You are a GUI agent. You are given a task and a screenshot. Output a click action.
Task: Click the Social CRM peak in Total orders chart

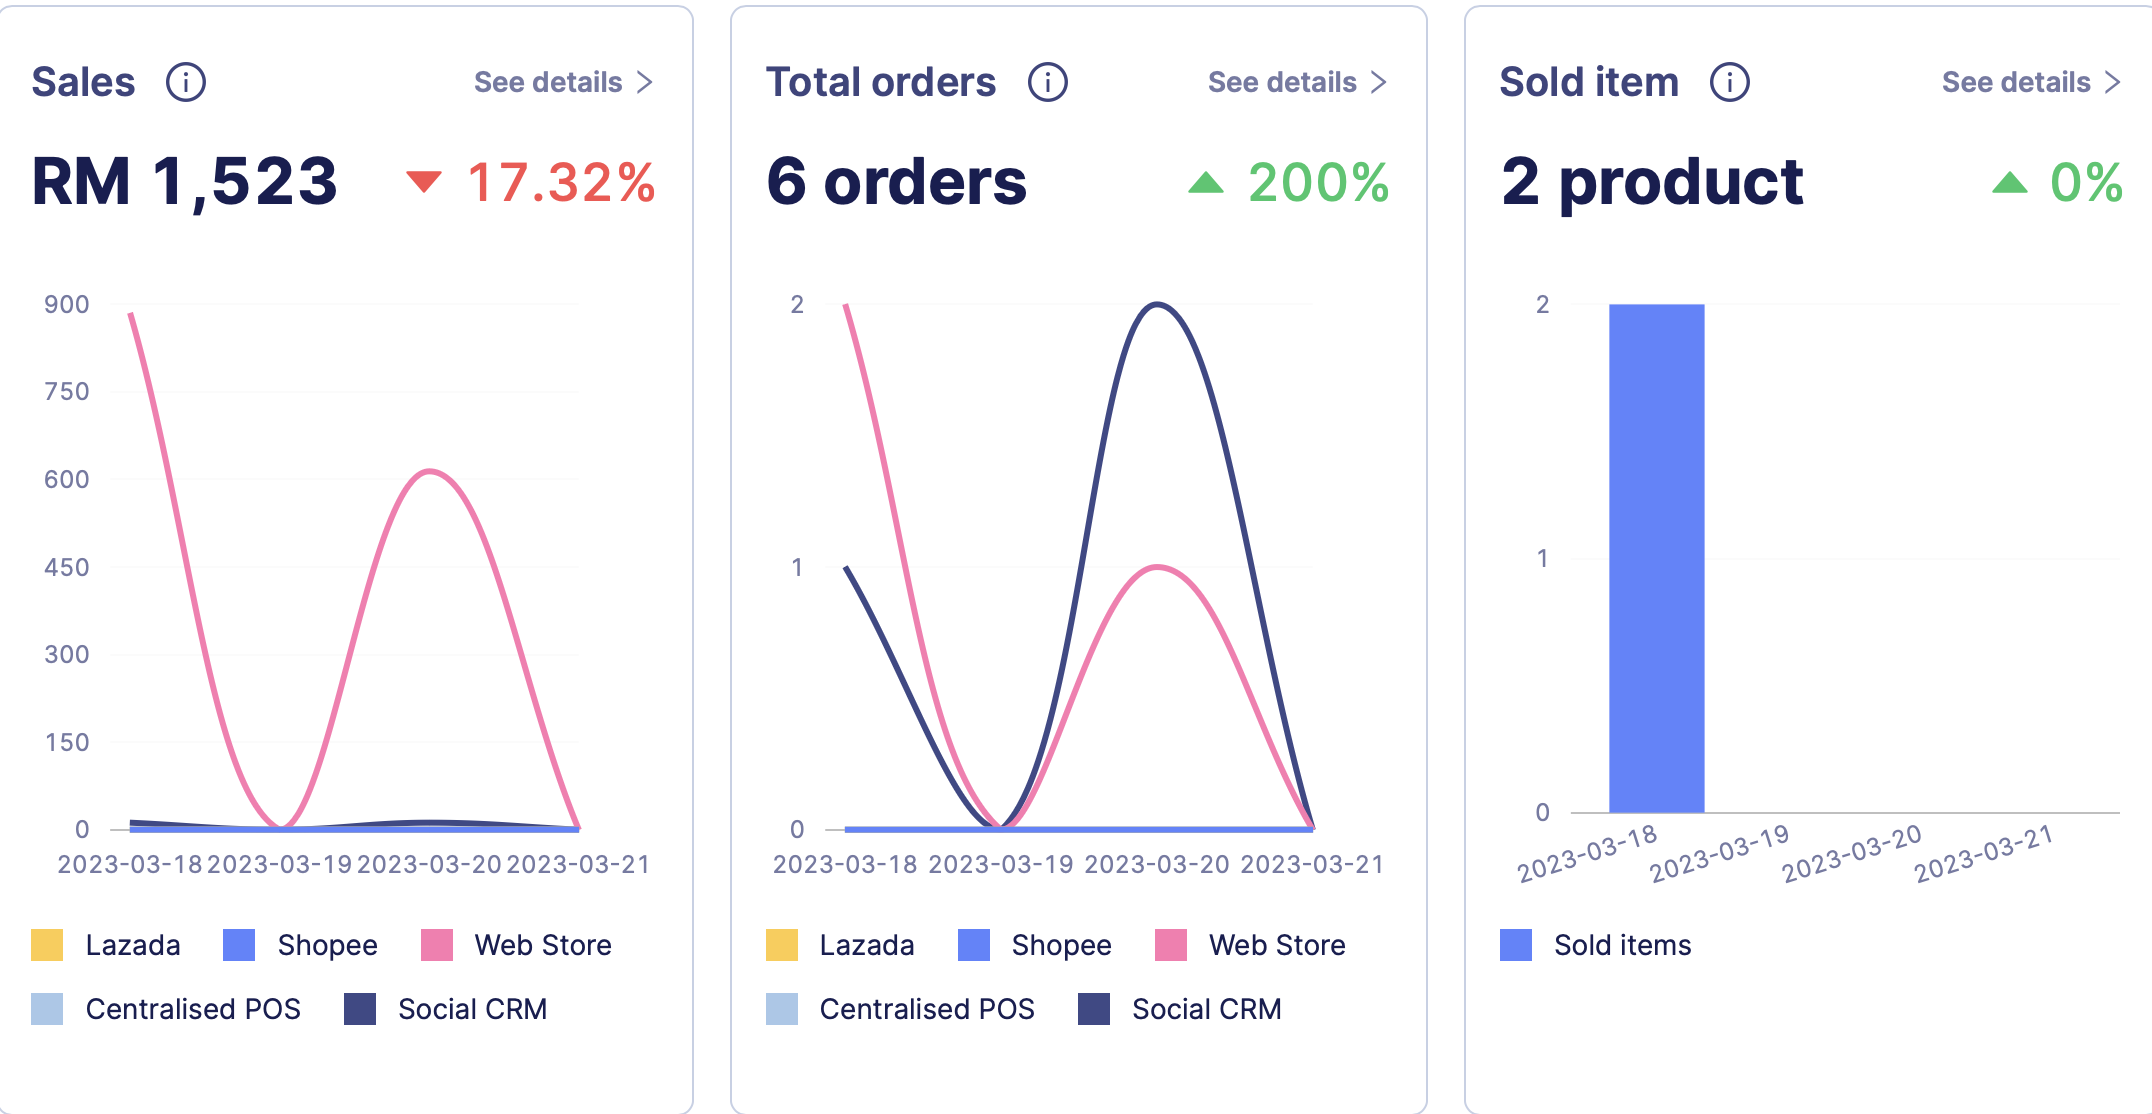pos(1157,304)
